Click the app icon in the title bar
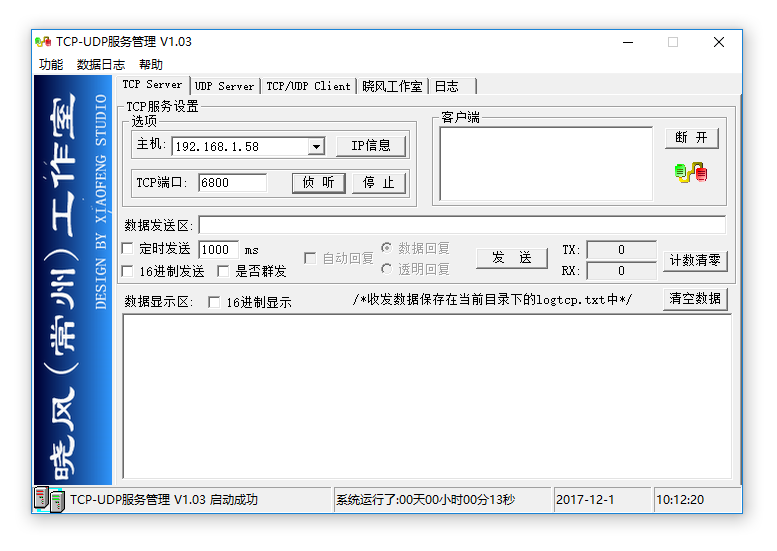 (43, 42)
